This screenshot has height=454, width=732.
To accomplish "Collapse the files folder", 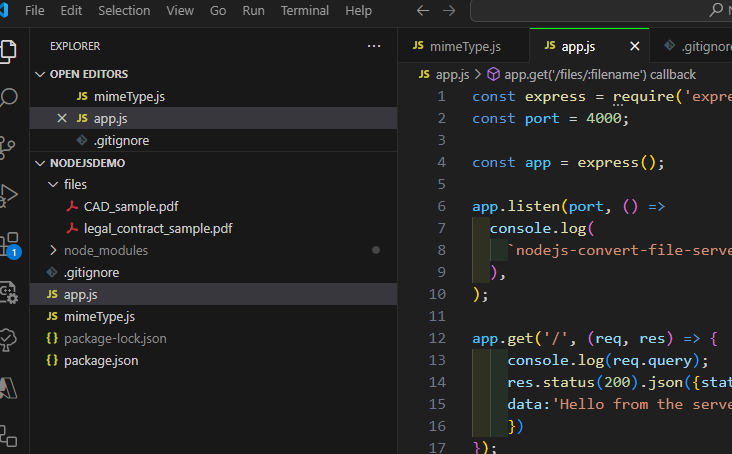I will [x=54, y=184].
